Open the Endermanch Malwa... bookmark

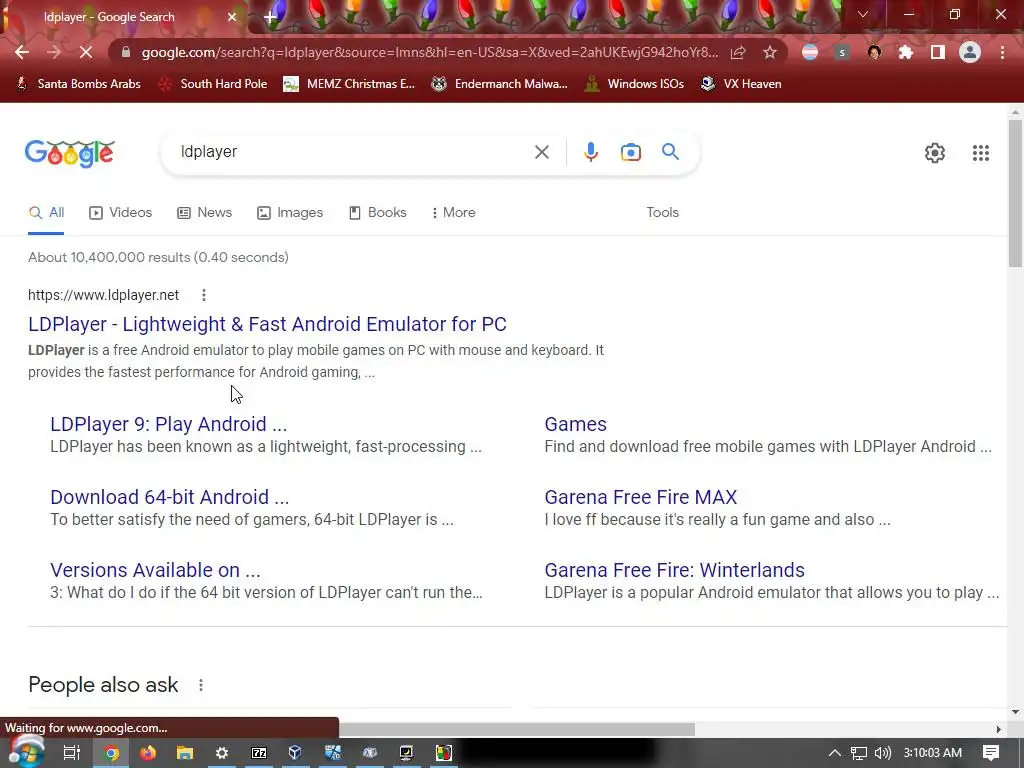(500, 84)
